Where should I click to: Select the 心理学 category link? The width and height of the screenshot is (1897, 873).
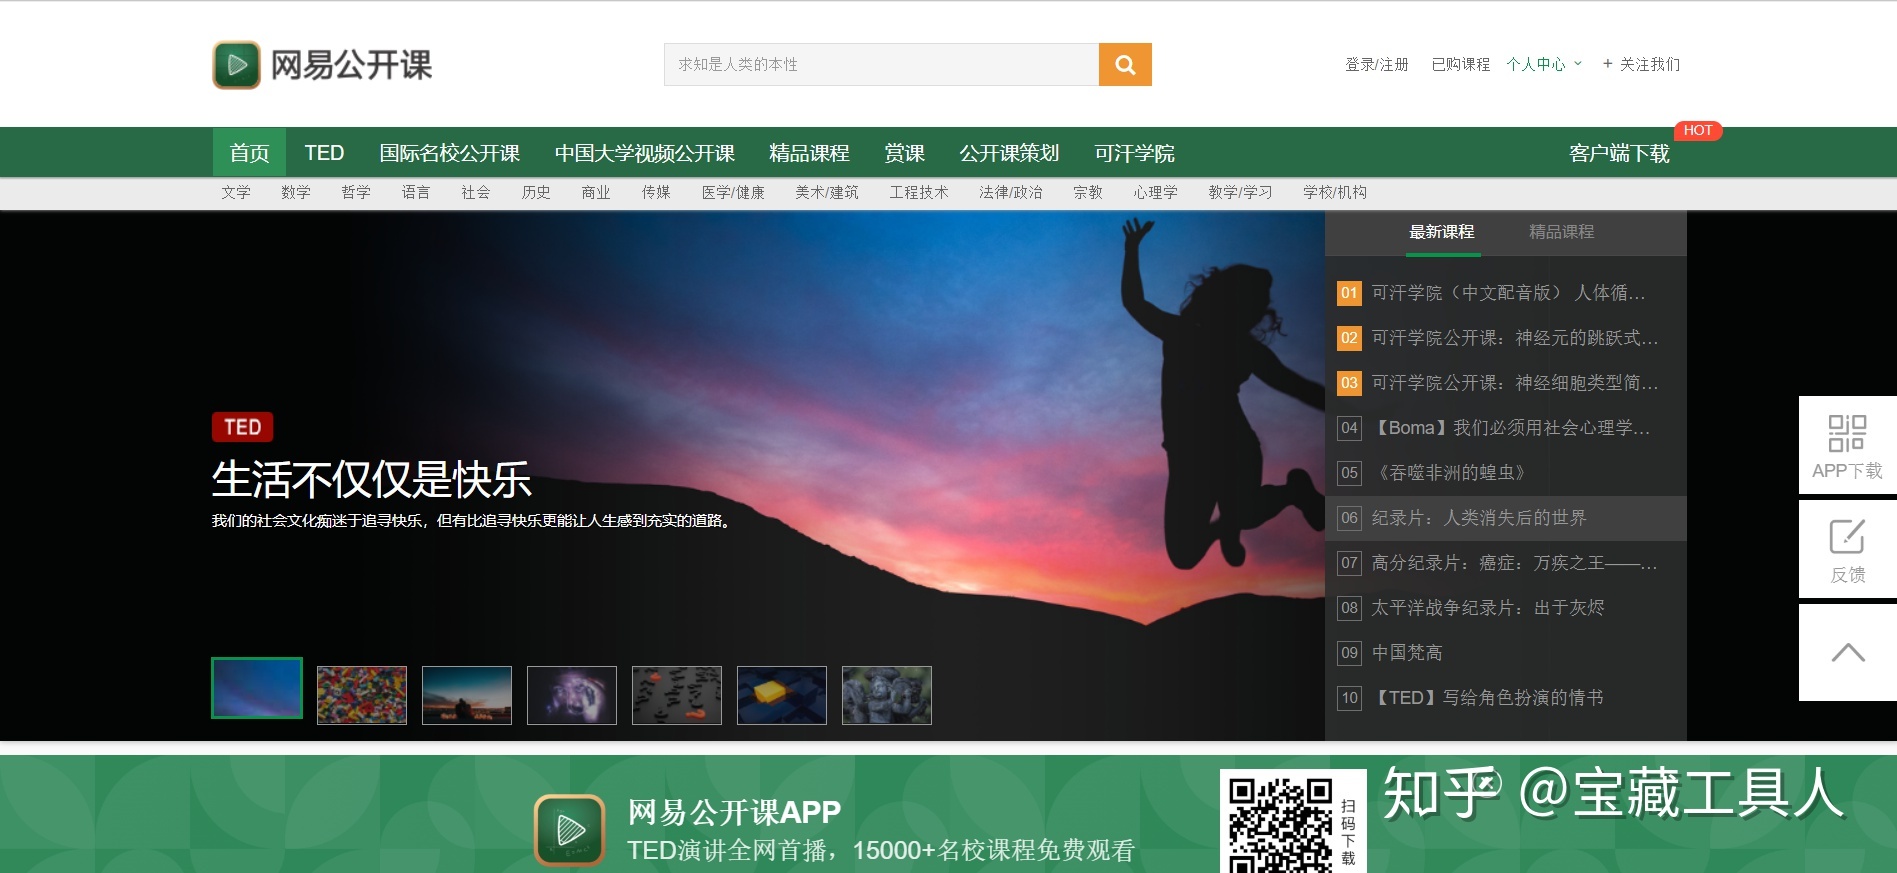coord(1155,192)
